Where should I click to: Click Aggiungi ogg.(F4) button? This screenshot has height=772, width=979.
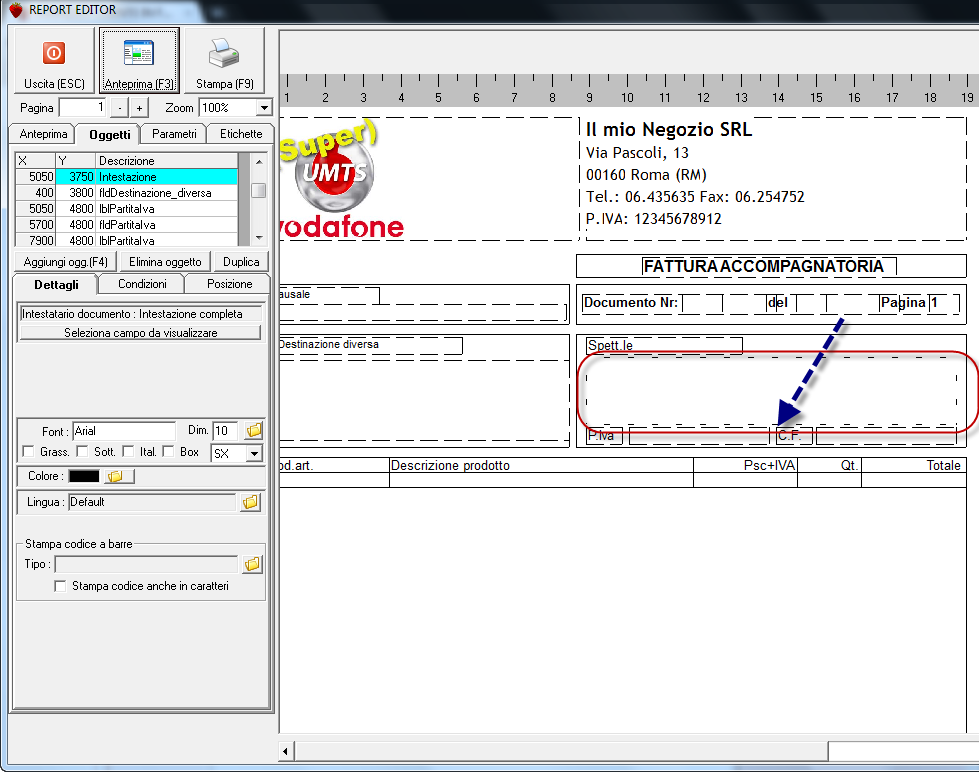66,262
